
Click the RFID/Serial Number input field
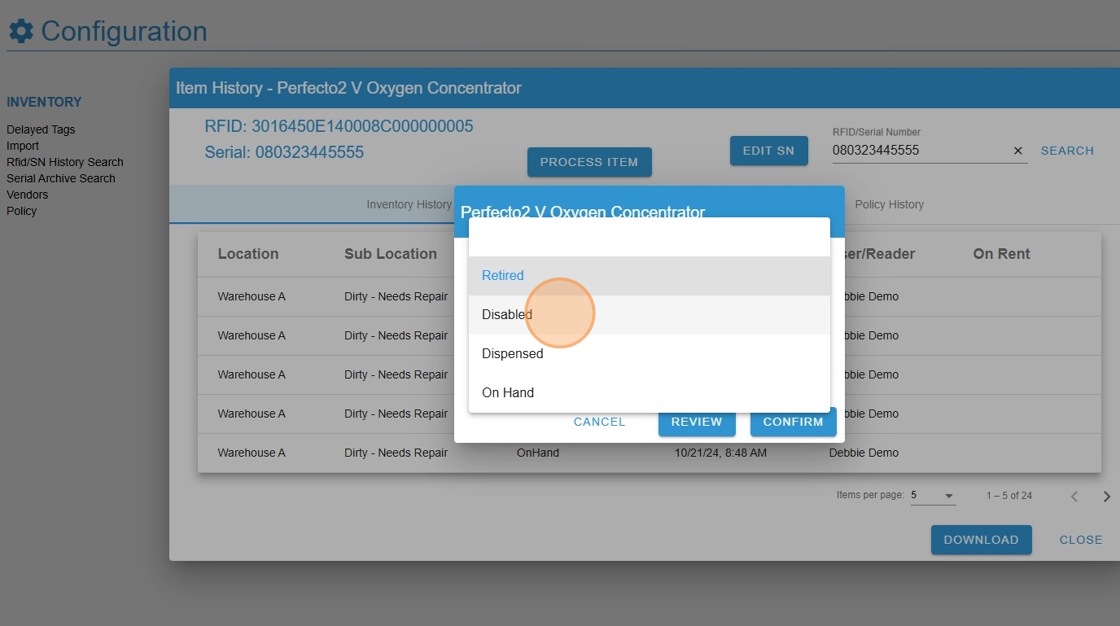[x=919, y=151]
